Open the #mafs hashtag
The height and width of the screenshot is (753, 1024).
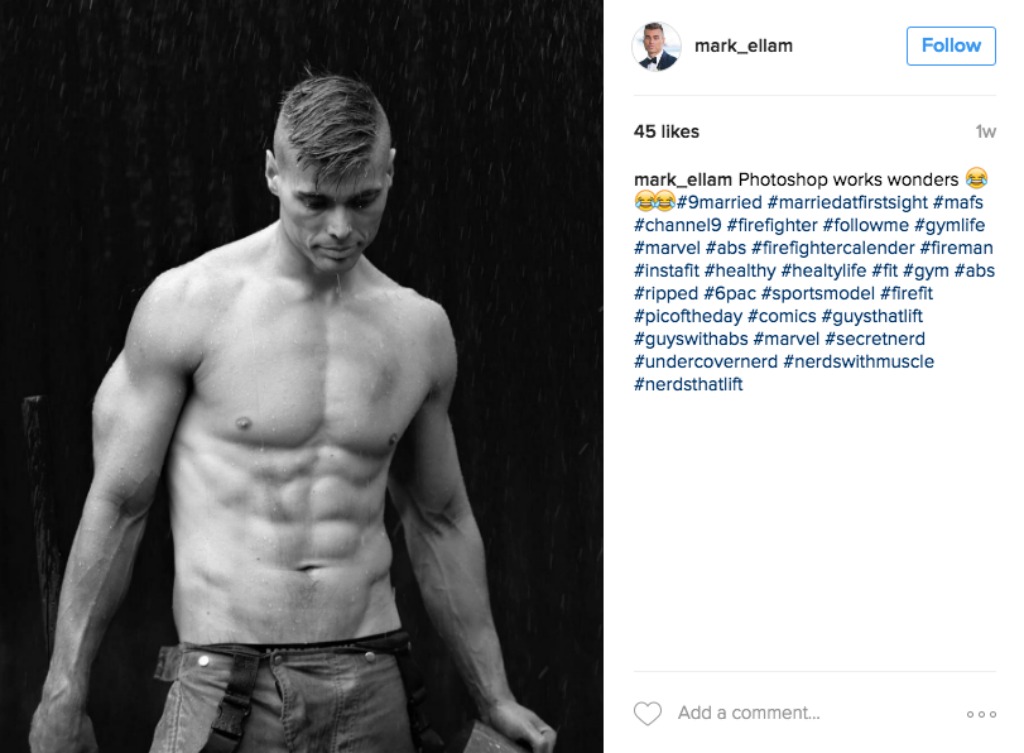pos(958,202)
